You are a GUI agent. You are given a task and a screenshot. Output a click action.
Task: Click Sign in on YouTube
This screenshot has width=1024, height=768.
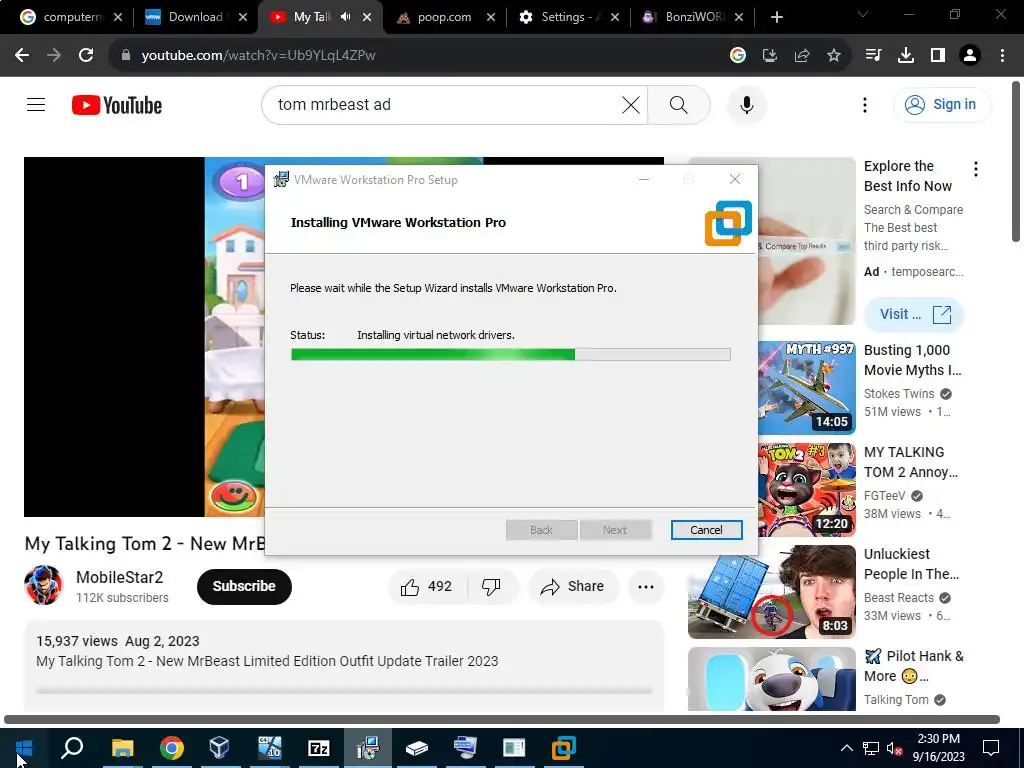tap(942, 104)
